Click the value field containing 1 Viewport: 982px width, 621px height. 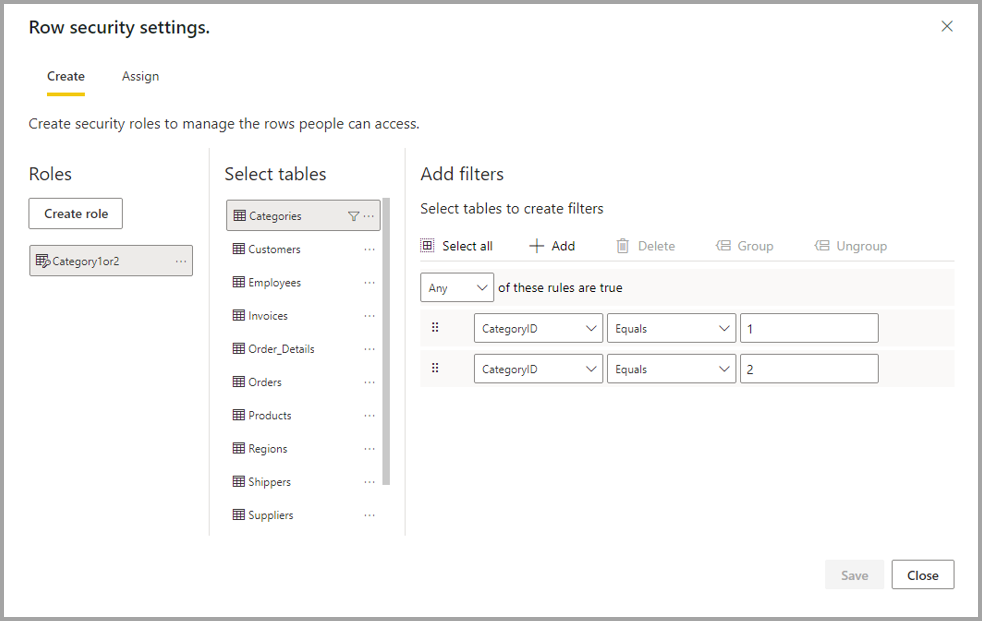(809, 328)
